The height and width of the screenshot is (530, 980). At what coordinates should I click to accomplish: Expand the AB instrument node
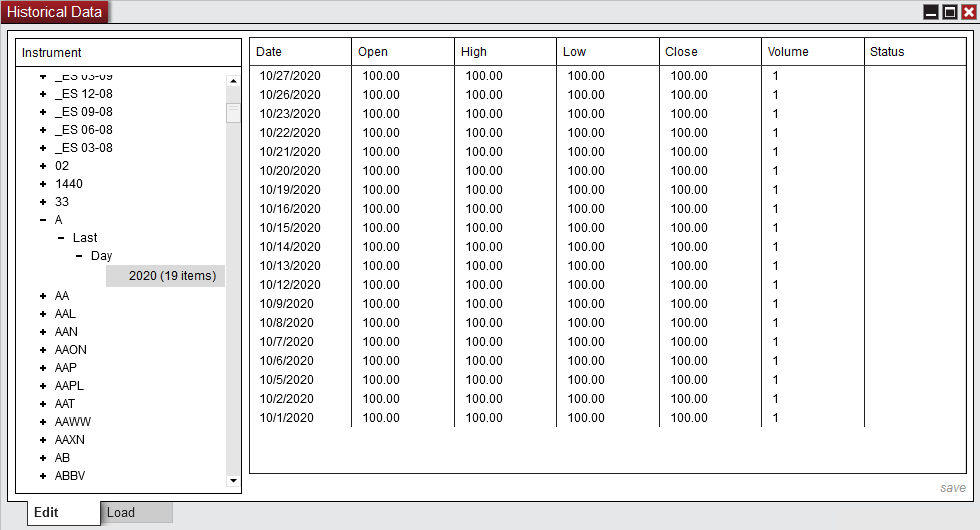[43, 458]
